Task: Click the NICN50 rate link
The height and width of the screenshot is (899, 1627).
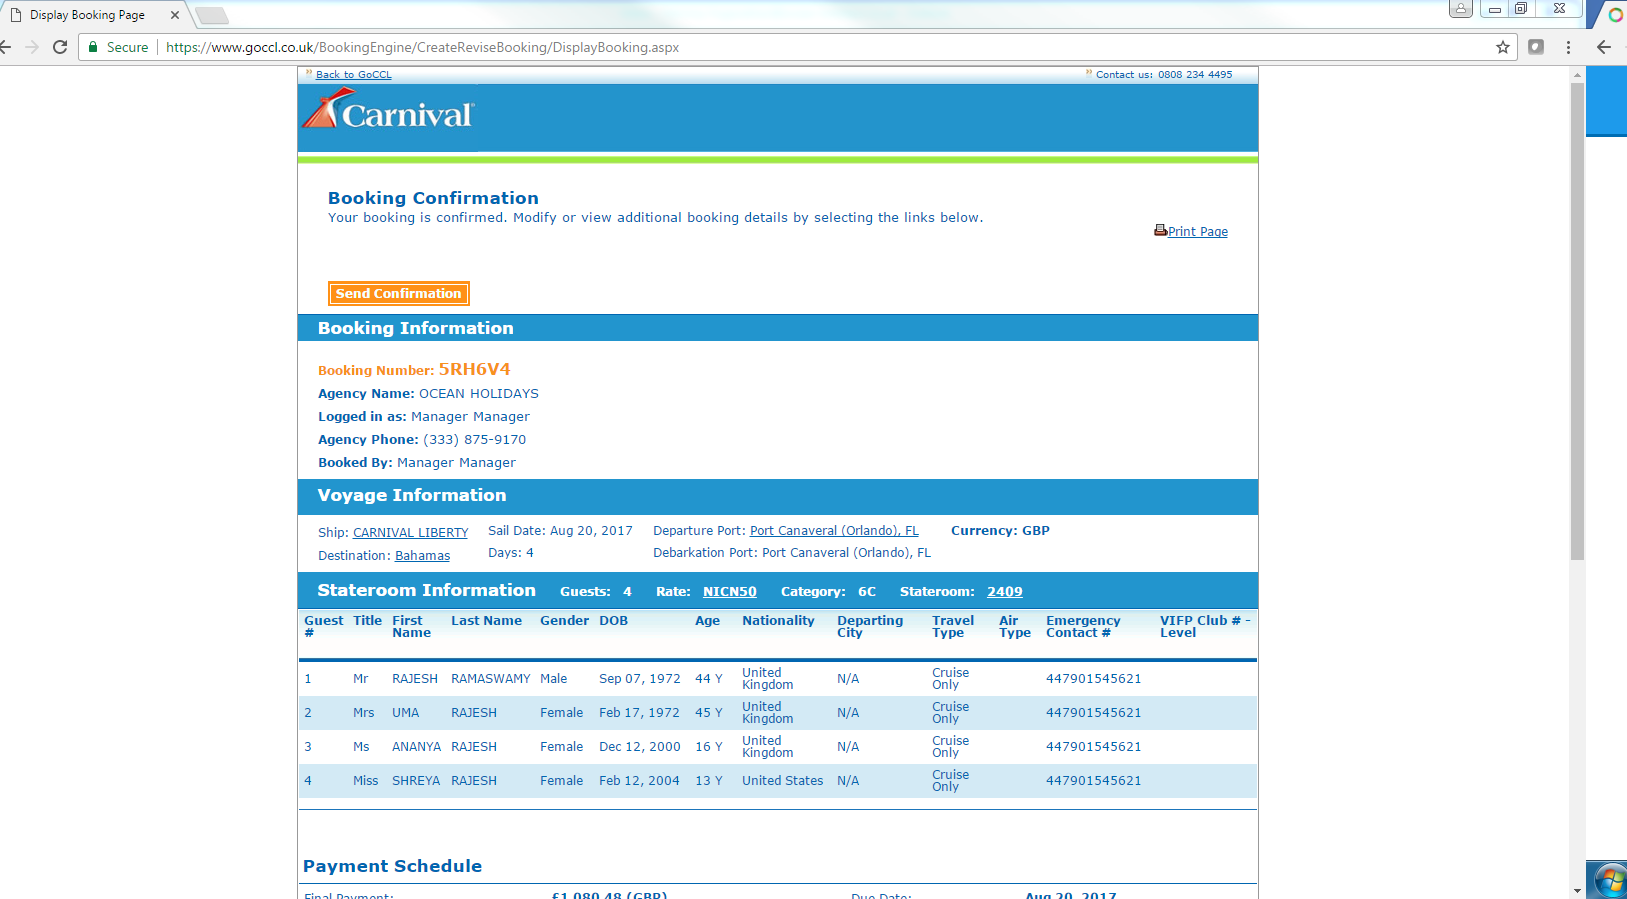Action: 730,592
